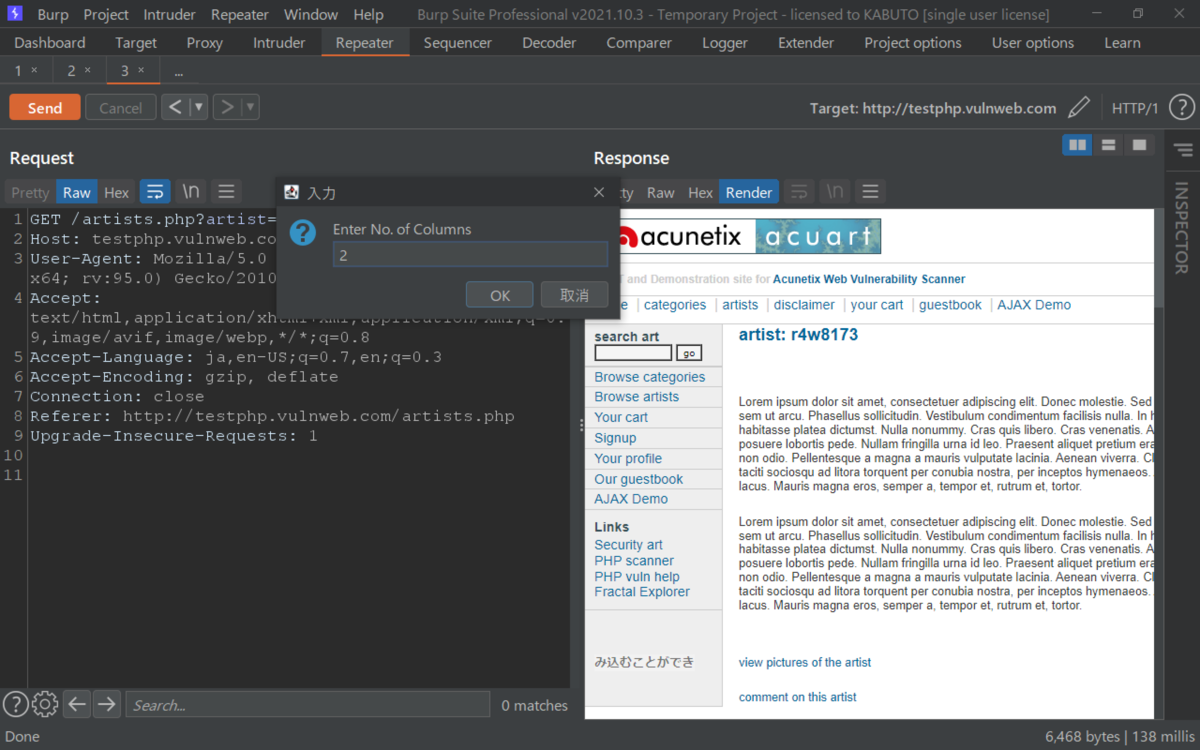The width and height of the screenshot is (1200, 750).
Task: Click rendered response vertical scrollbar
Action: 1158,463
